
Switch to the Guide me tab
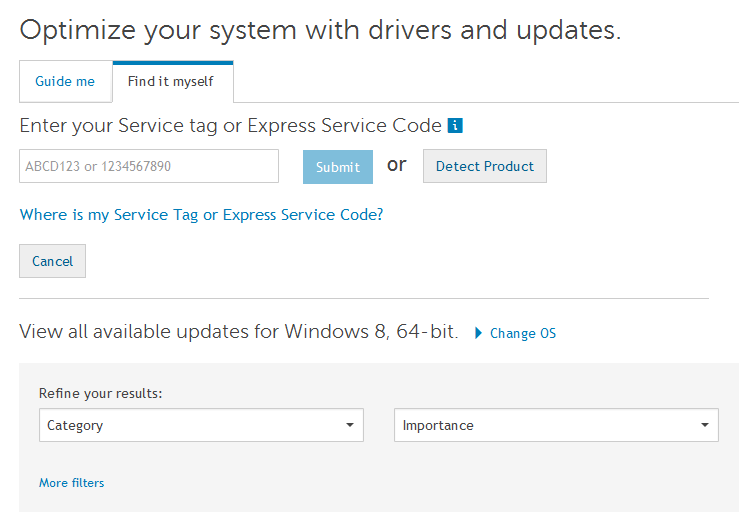(x=65, y=82)
